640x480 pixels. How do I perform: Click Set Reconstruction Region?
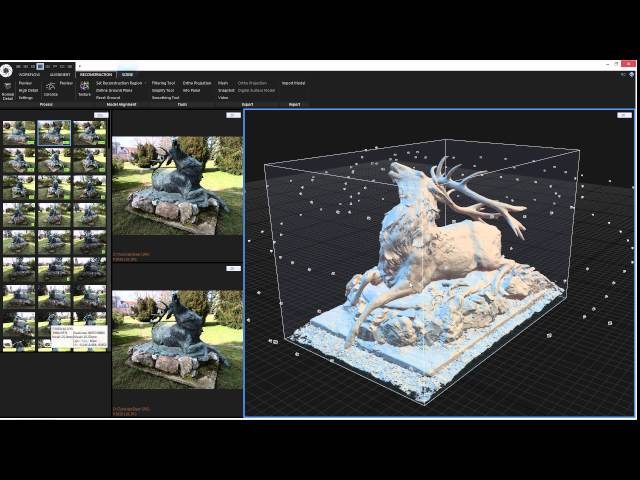click(119, 83)
